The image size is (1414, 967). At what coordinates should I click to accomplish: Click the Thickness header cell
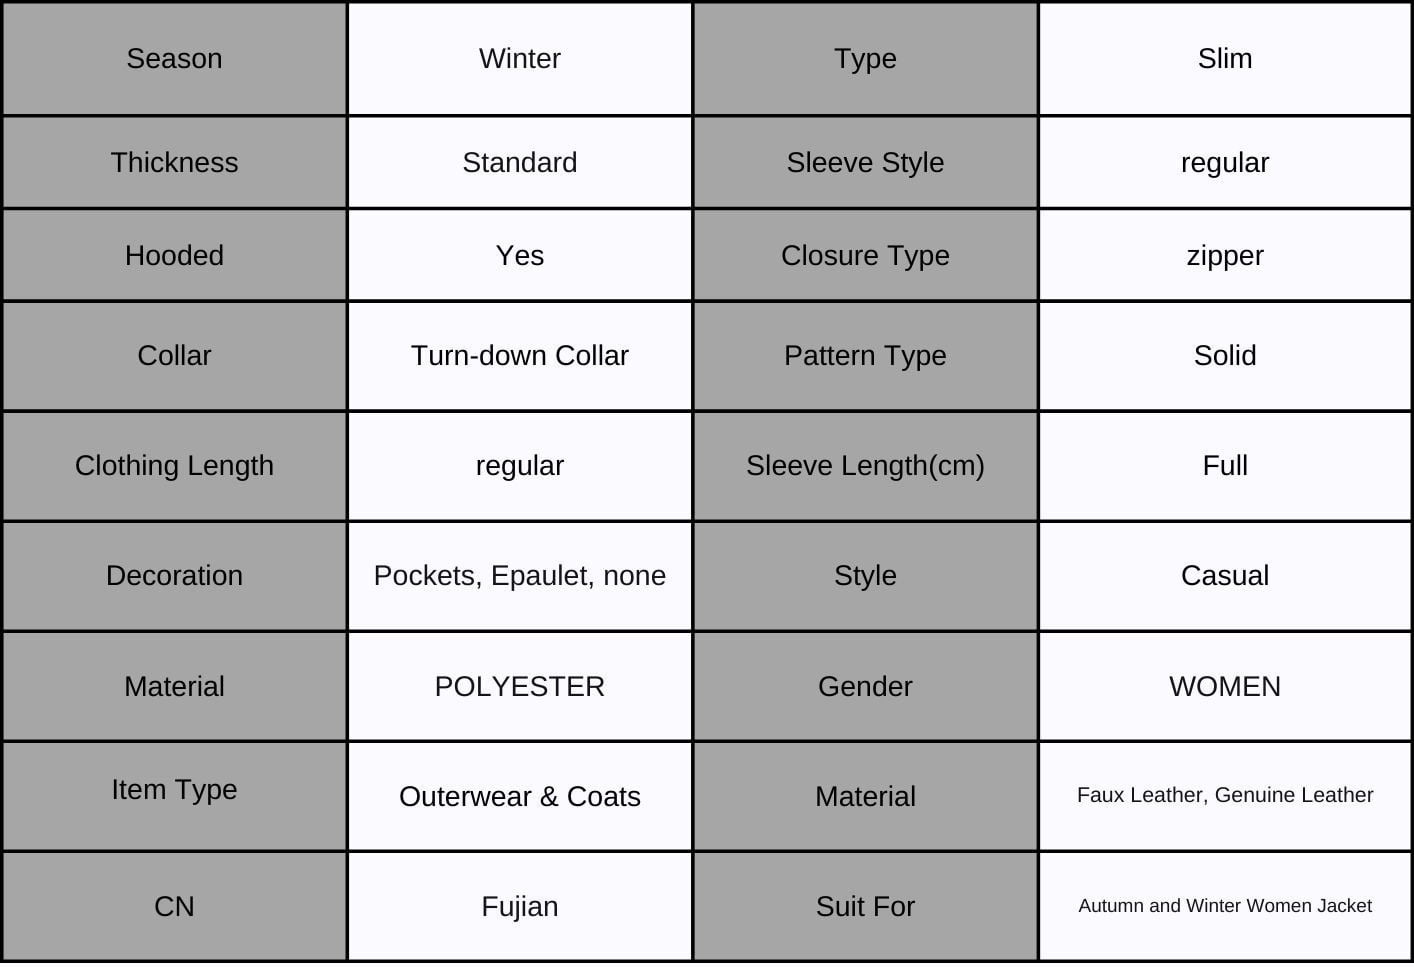pyautogui.click(x=174, y=162)
